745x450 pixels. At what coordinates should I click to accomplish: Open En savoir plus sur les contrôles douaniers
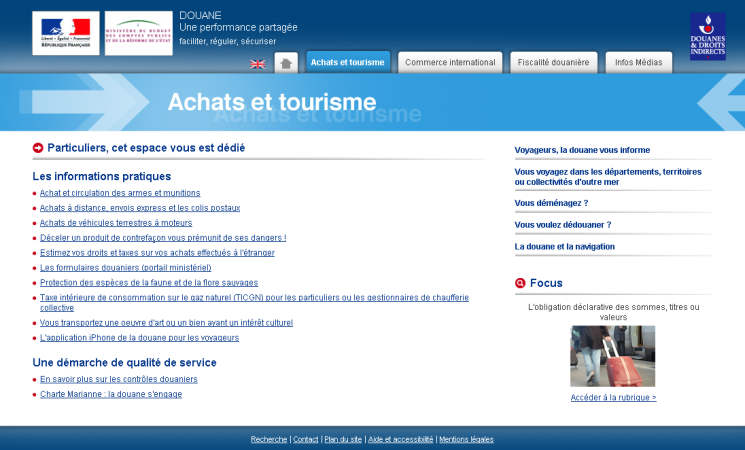119,379
